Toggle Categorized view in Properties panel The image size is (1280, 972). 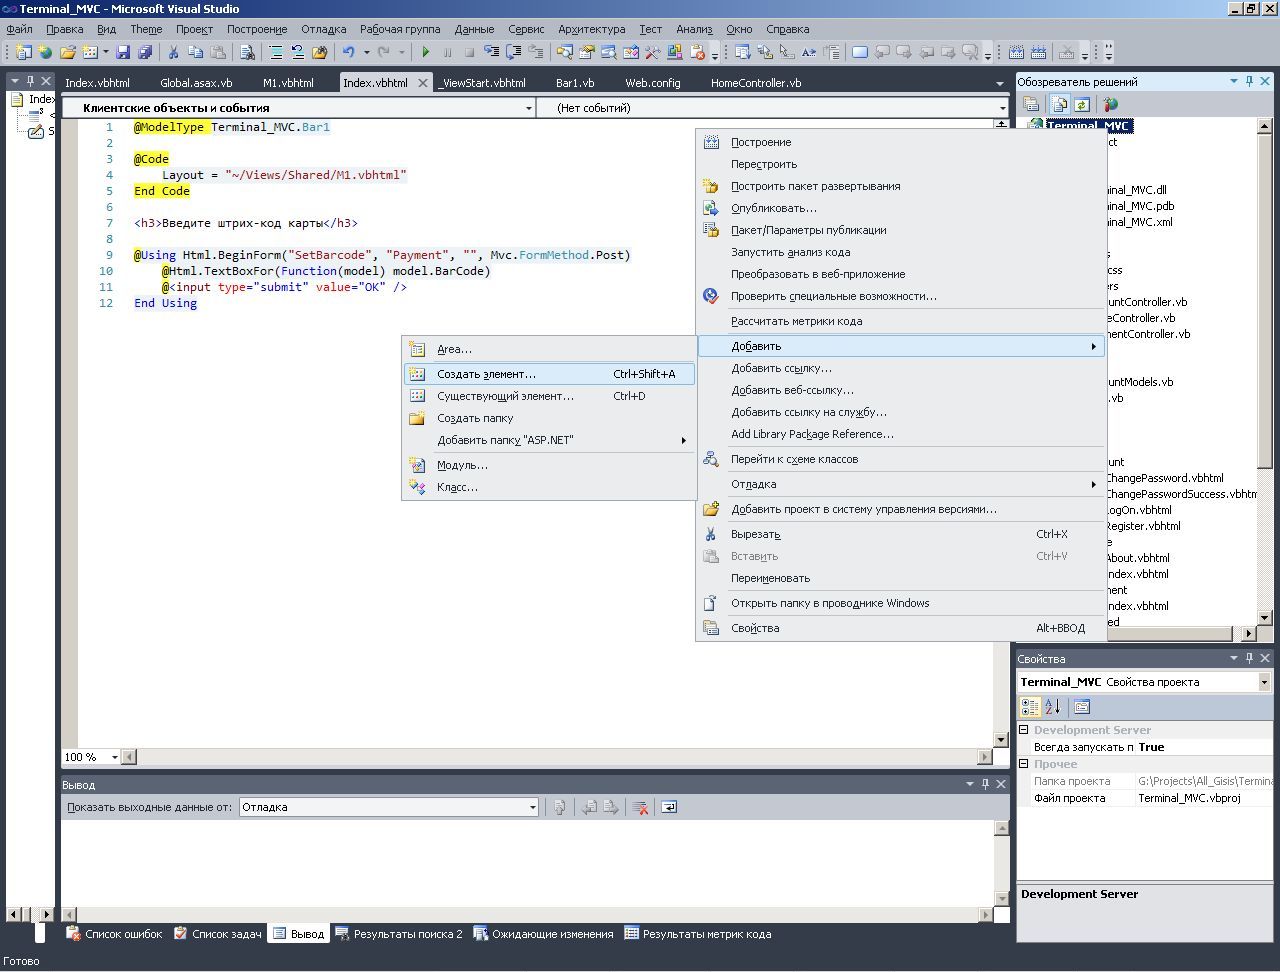(1030, 707)
